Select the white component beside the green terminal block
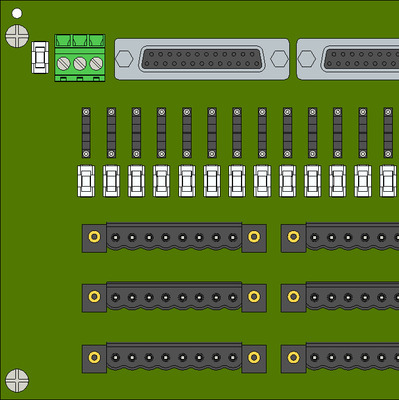399x400 pixels. coord(40,57)
